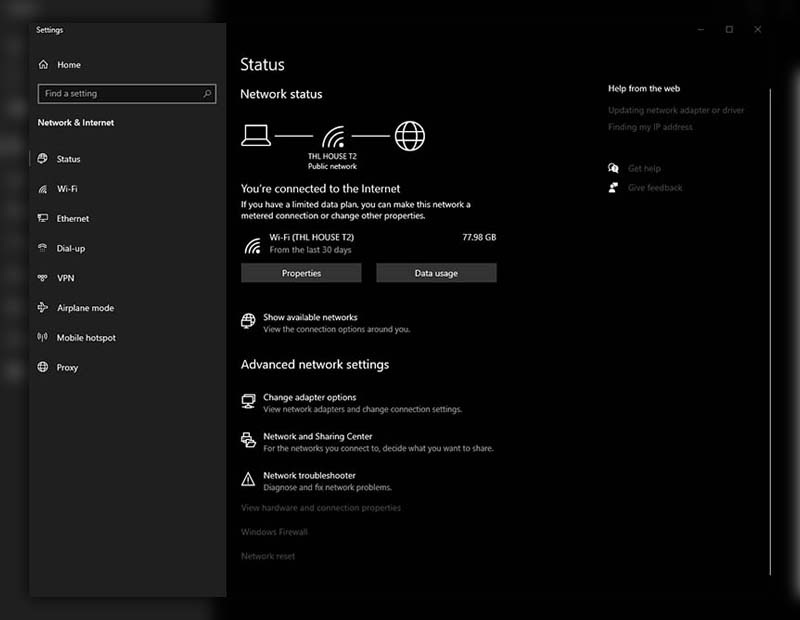Click the 77.98 GB usage value
The width and height of the screenshot is (800, 620).
click(x=479, y=237)
